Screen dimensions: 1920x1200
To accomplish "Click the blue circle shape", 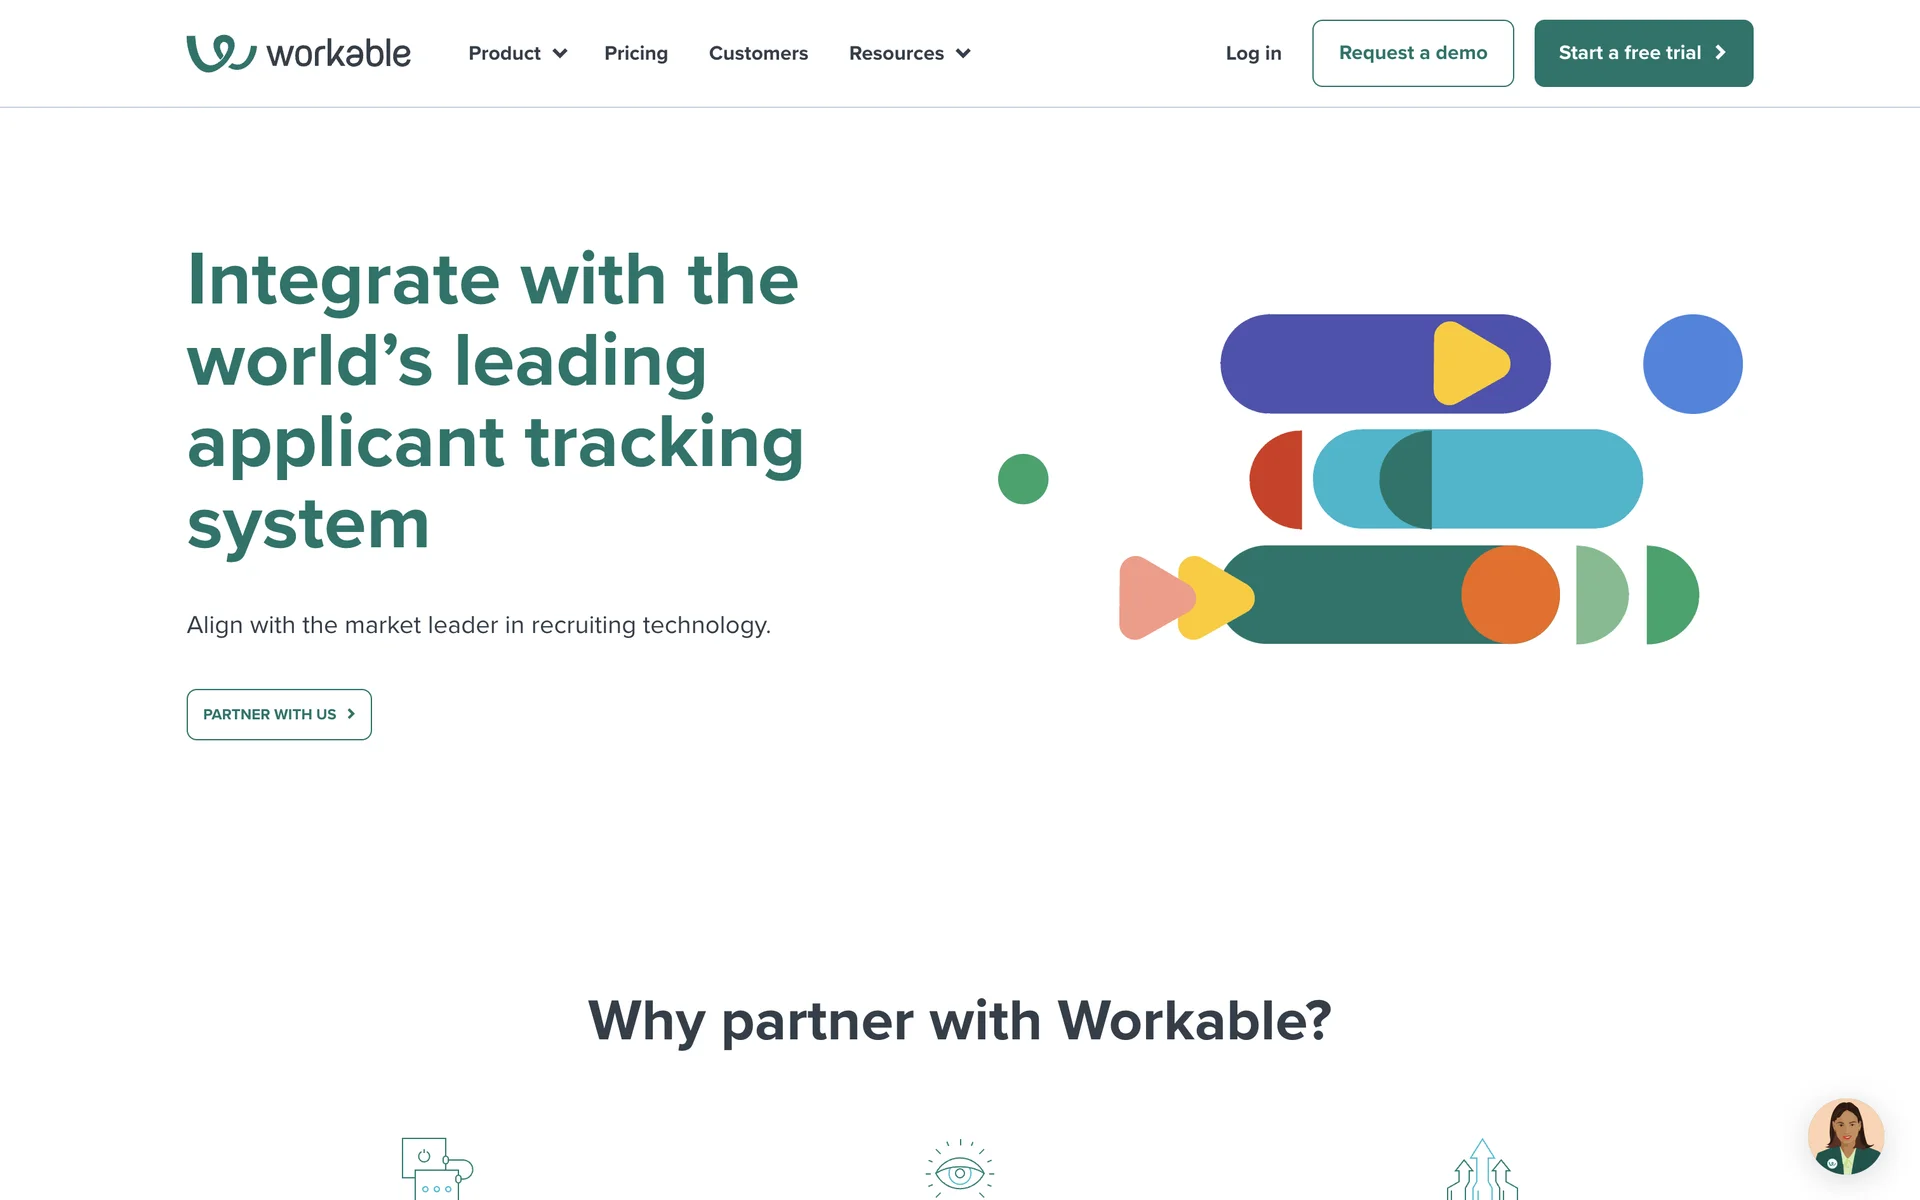I will tap(1692, 364).
